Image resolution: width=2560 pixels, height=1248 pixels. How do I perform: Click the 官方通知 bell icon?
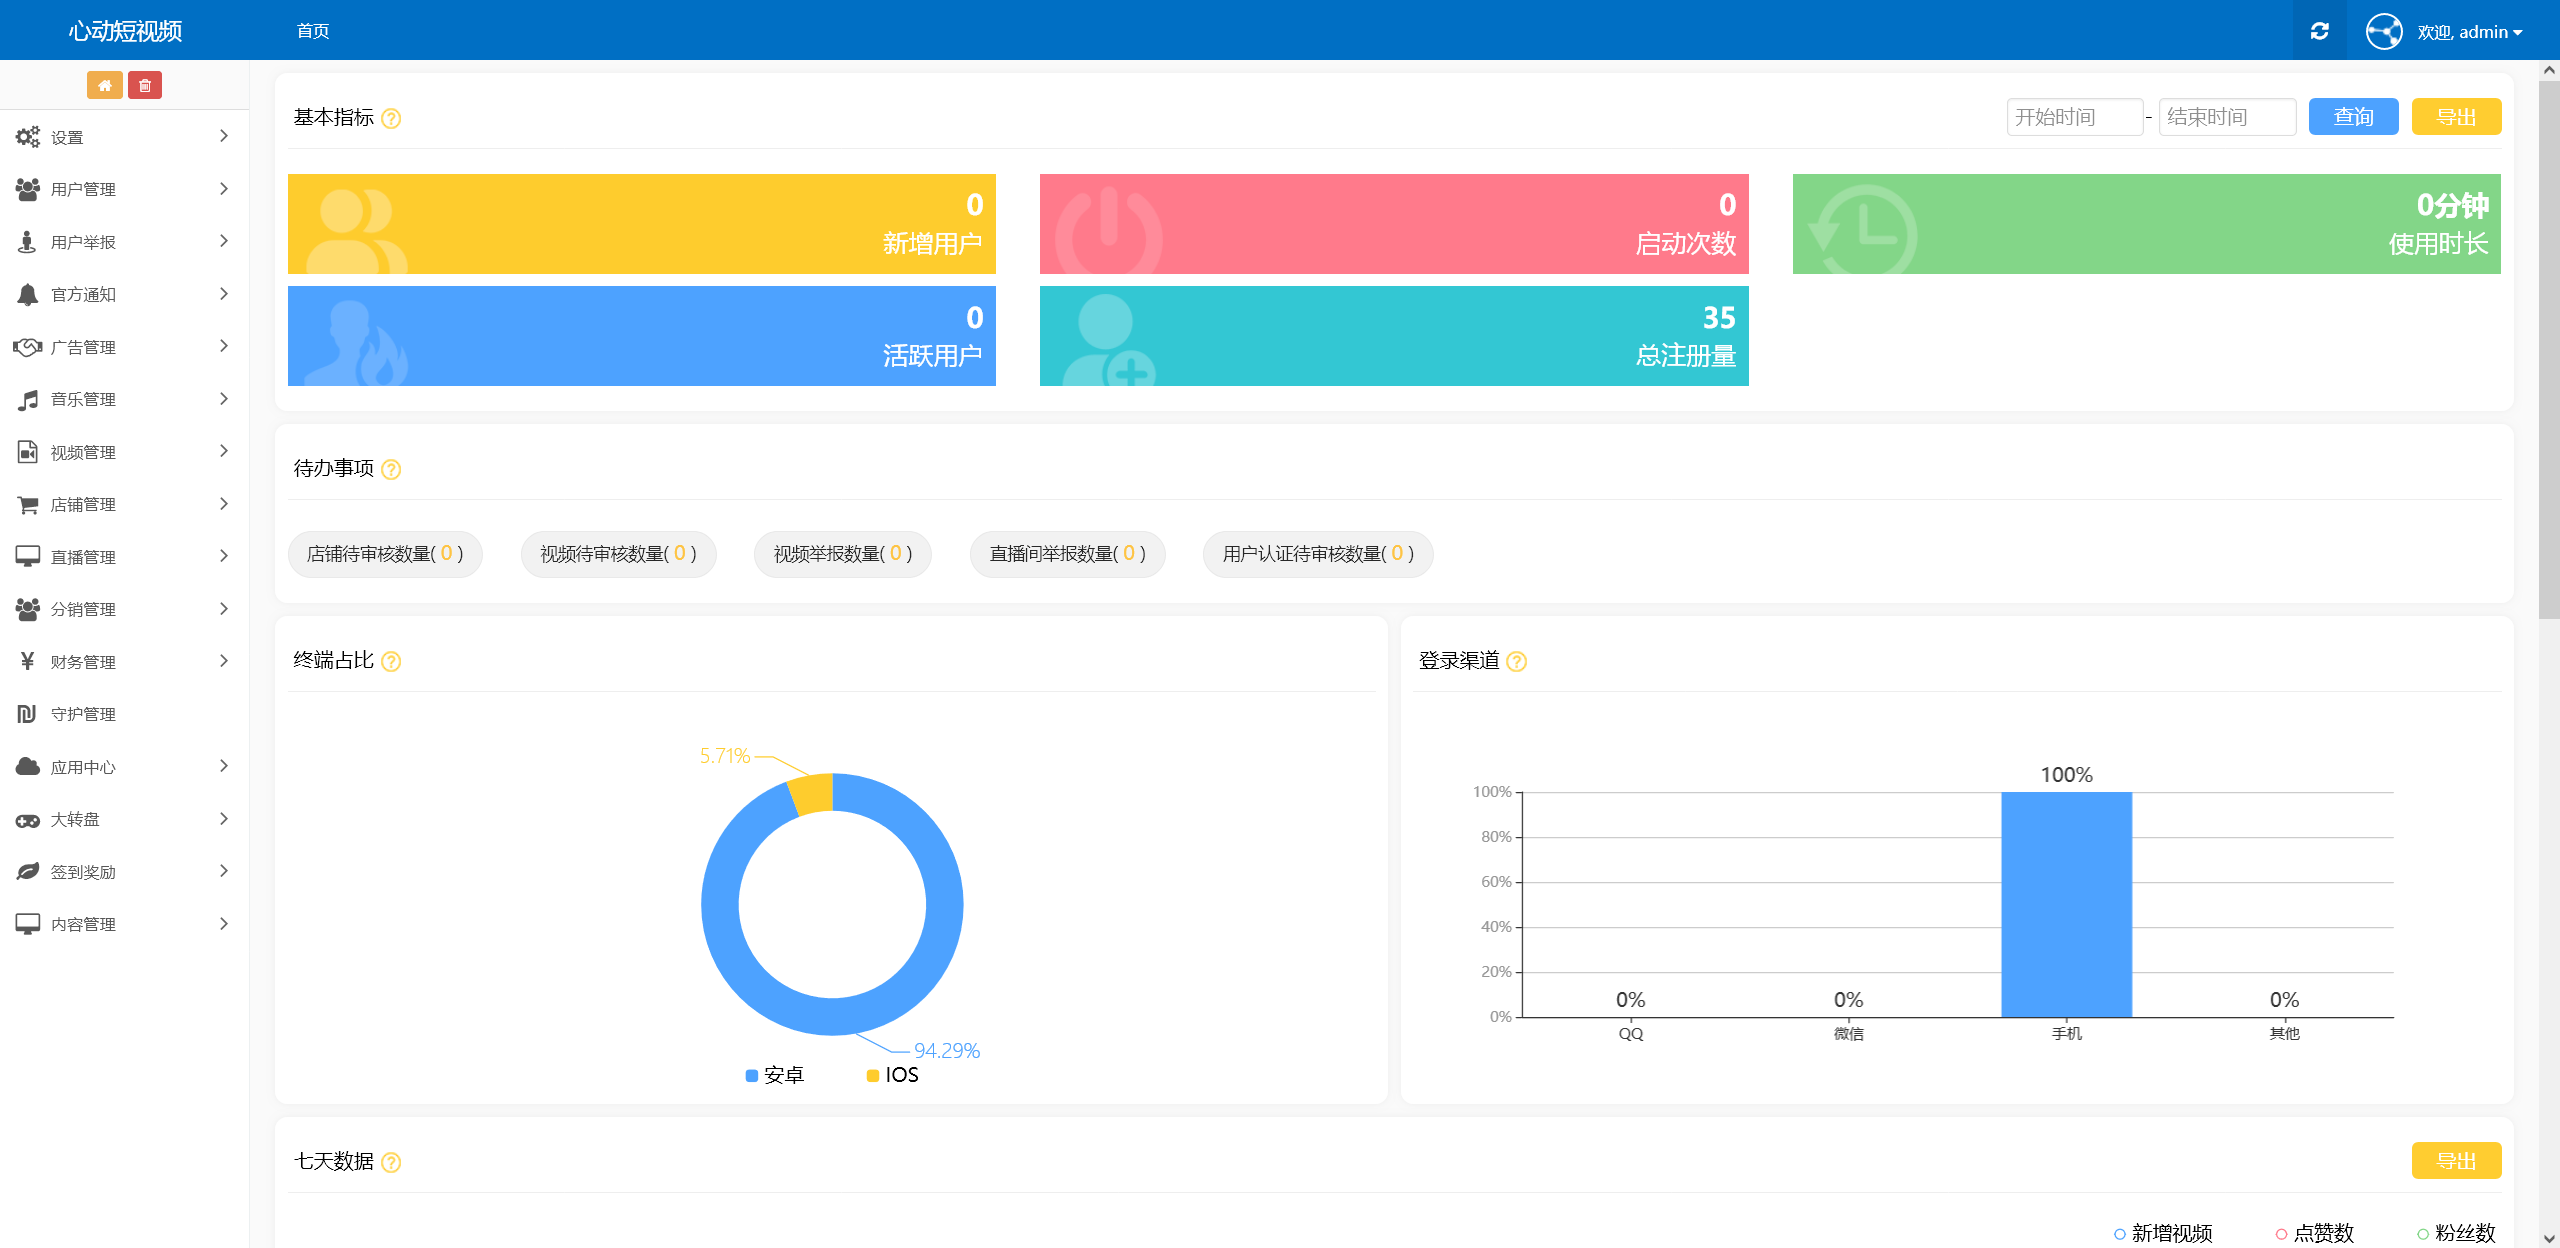(x=28, y=294)
